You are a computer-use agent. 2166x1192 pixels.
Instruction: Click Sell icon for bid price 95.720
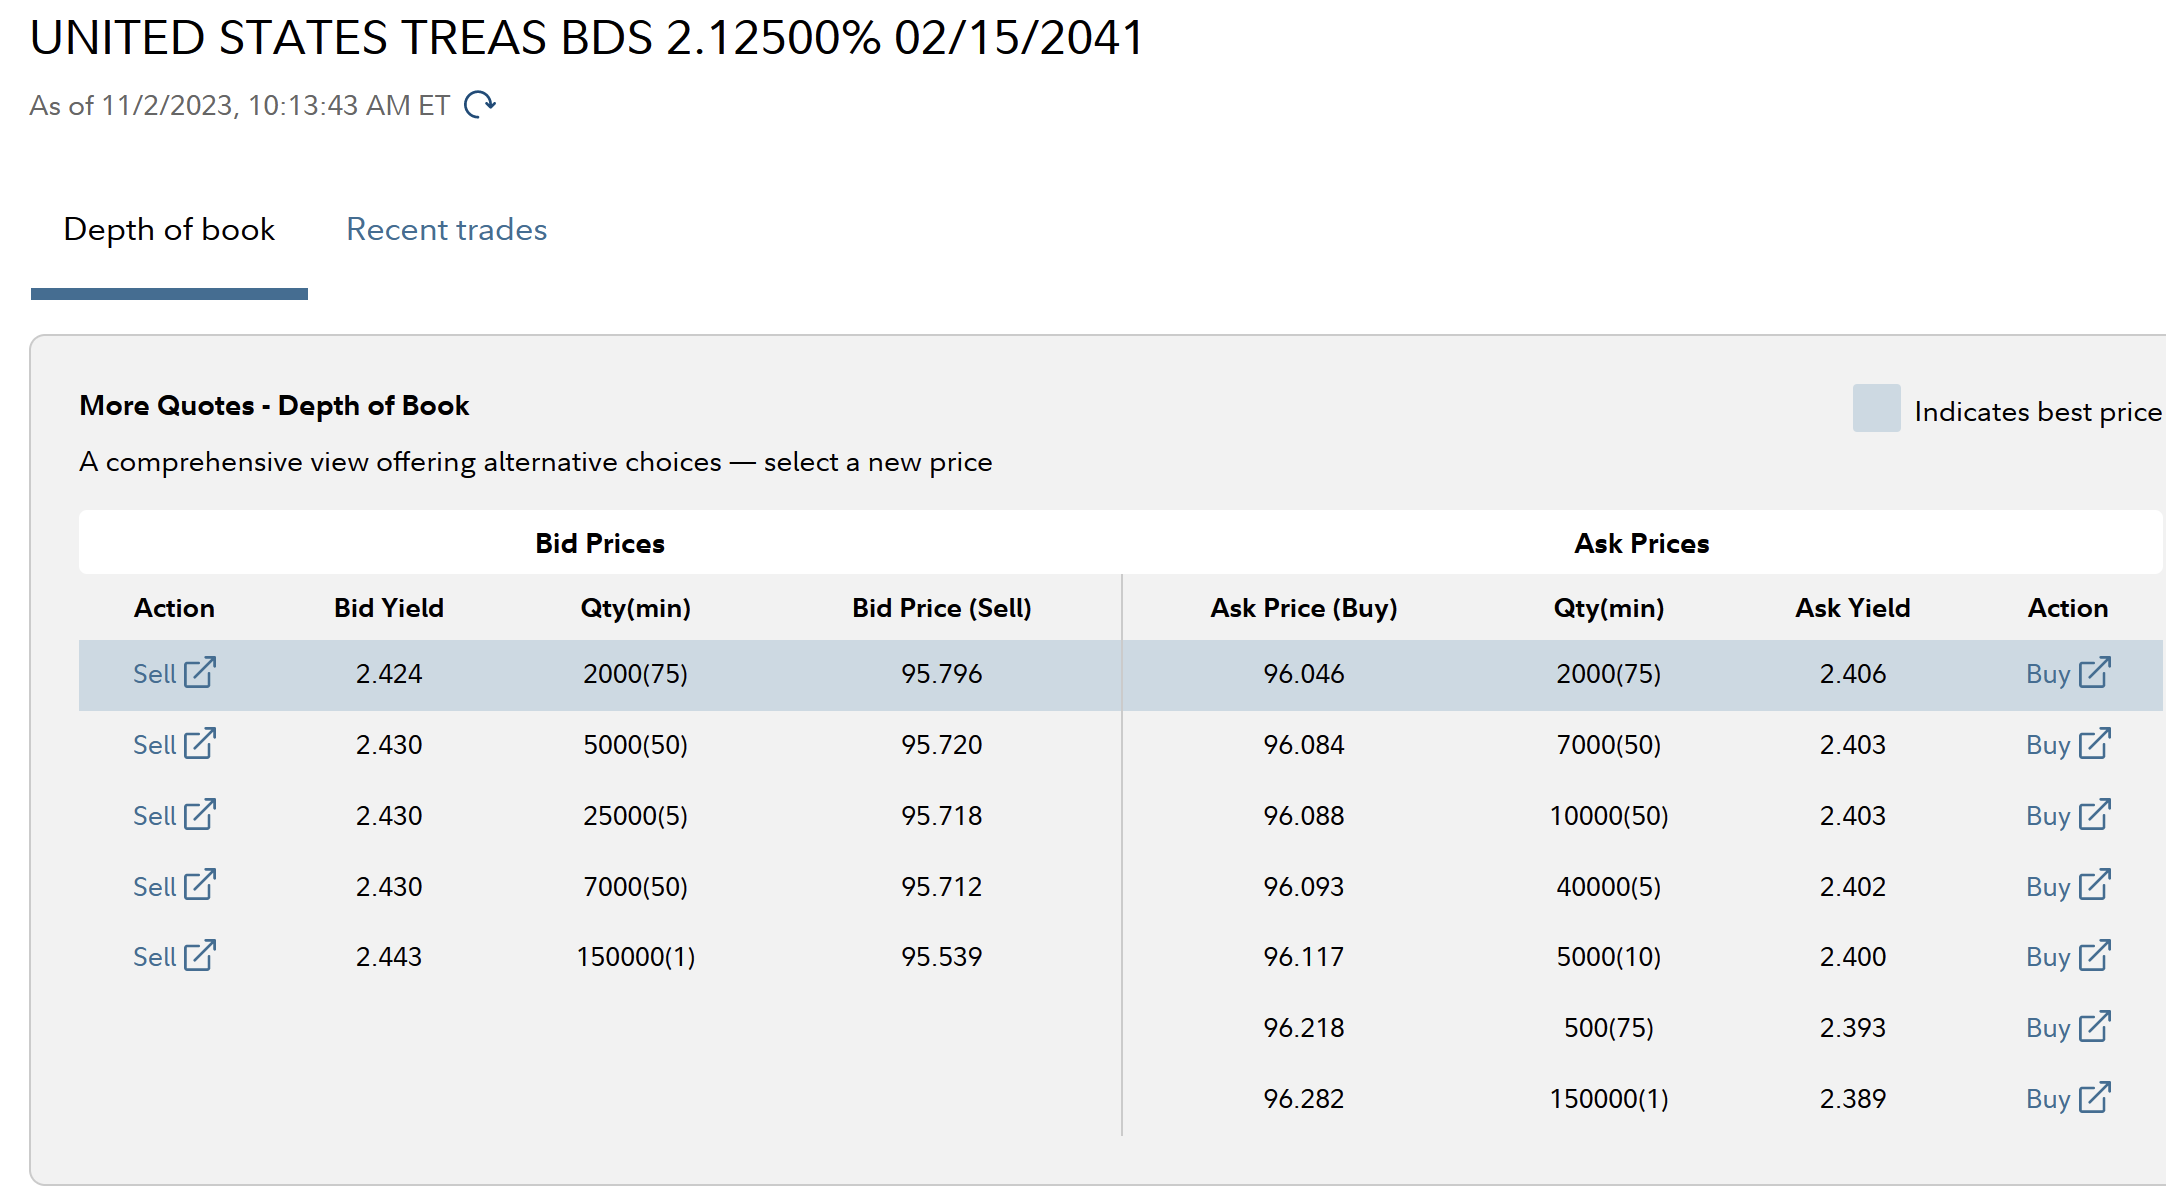[199, 743]
